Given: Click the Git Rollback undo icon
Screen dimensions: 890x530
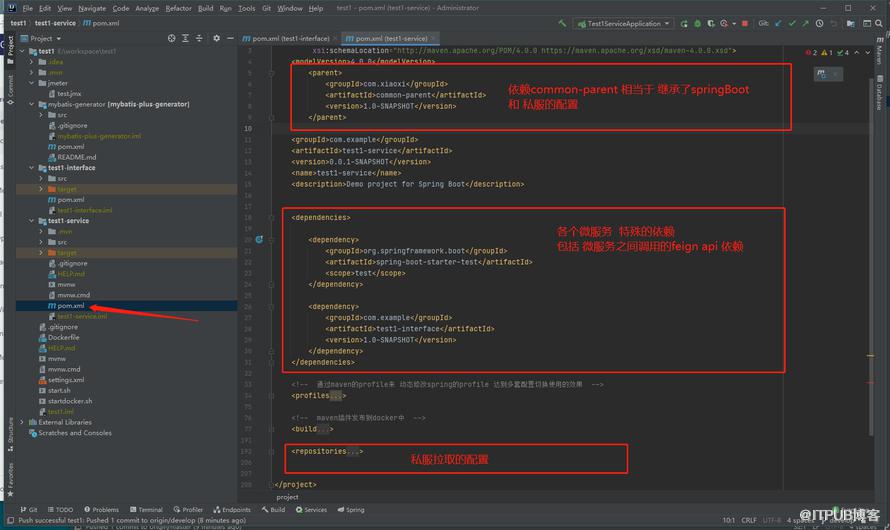Looking at the screenshot, I should click(833, 23).
